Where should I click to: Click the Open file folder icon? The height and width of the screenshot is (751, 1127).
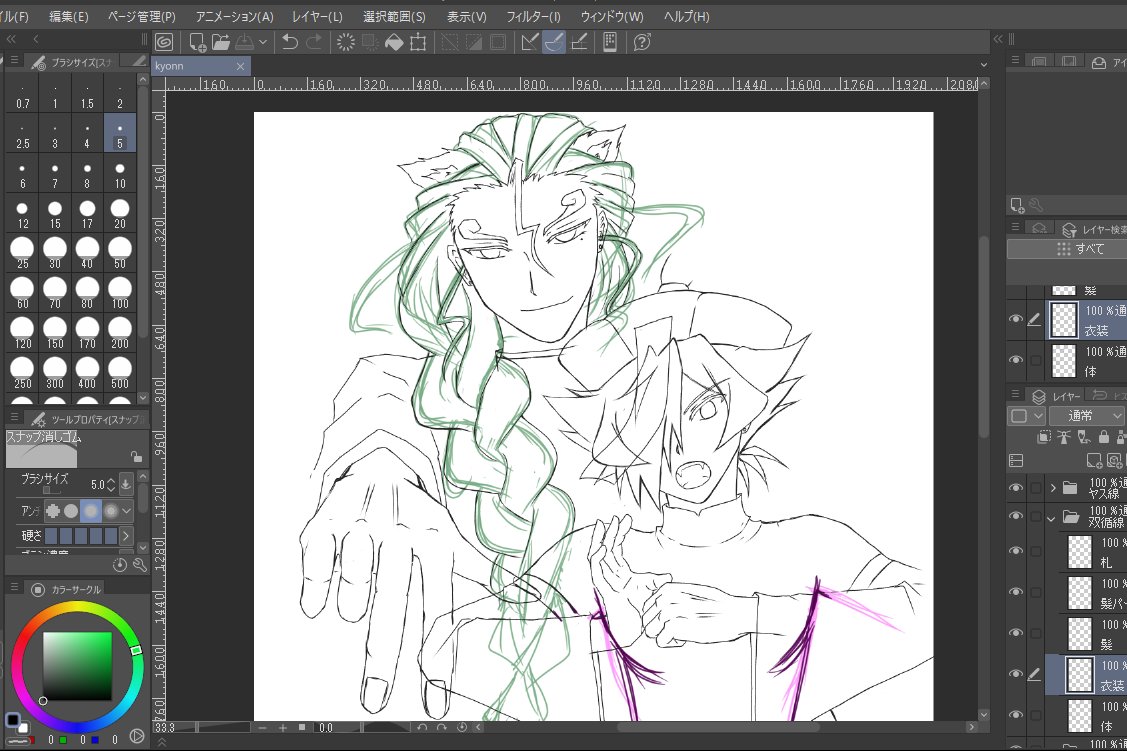pos(221,42)
